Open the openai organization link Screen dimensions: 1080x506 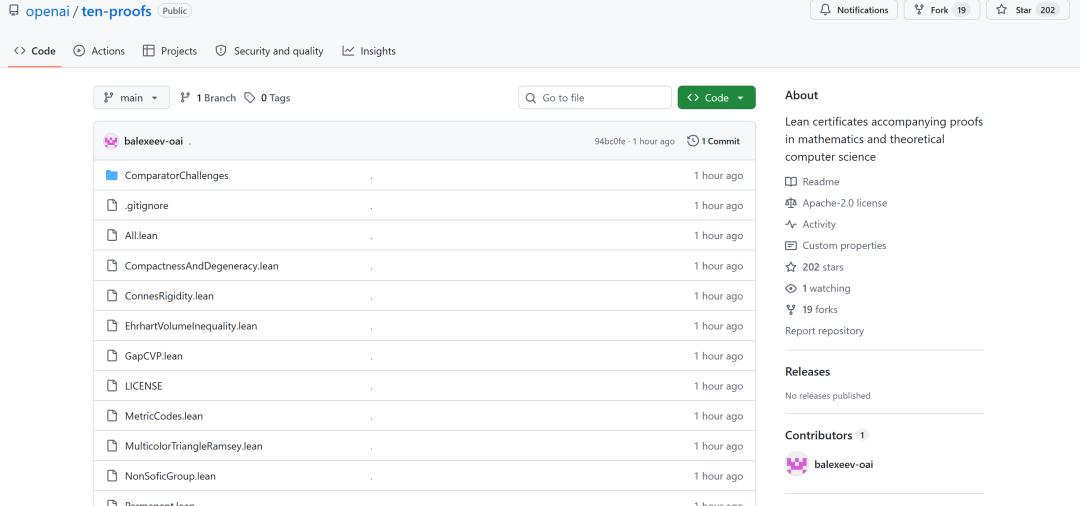coord(48,12)
